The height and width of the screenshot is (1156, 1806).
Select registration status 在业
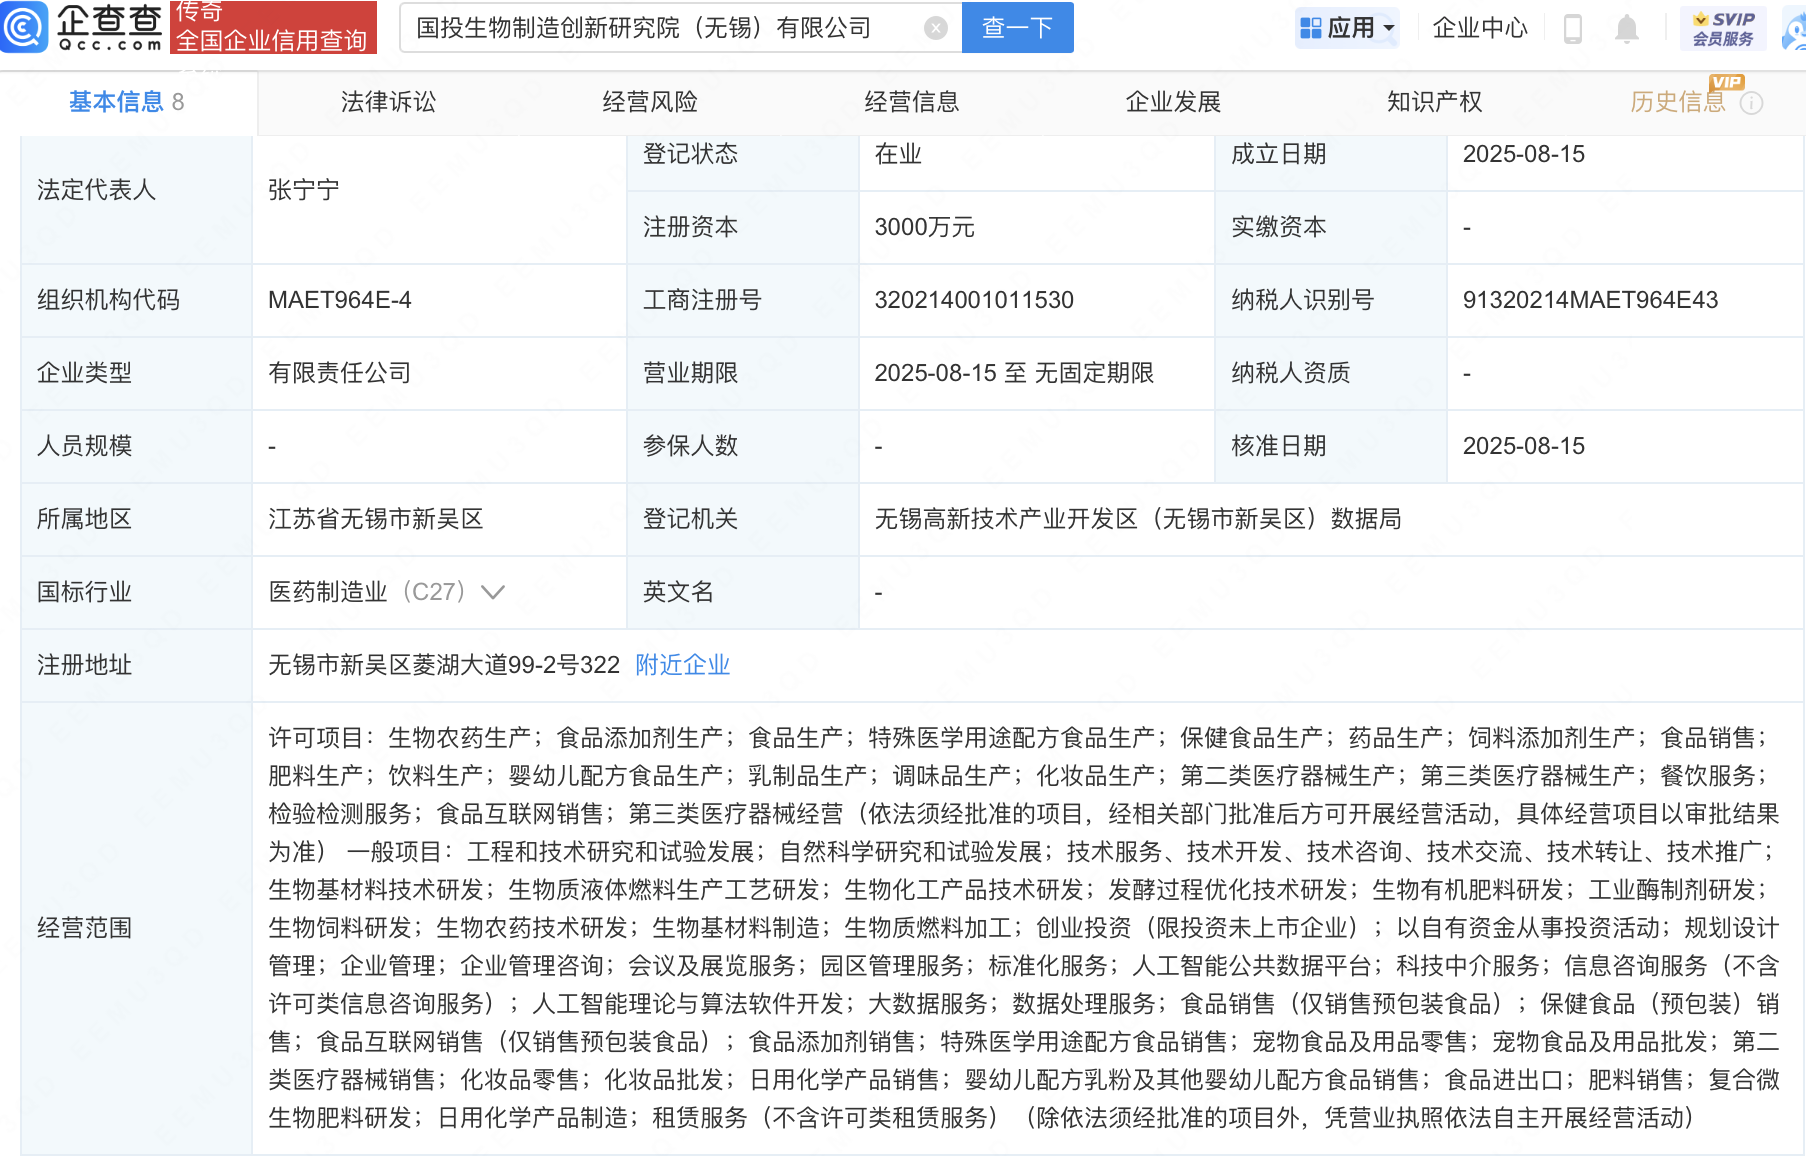(x=898, y=154)
